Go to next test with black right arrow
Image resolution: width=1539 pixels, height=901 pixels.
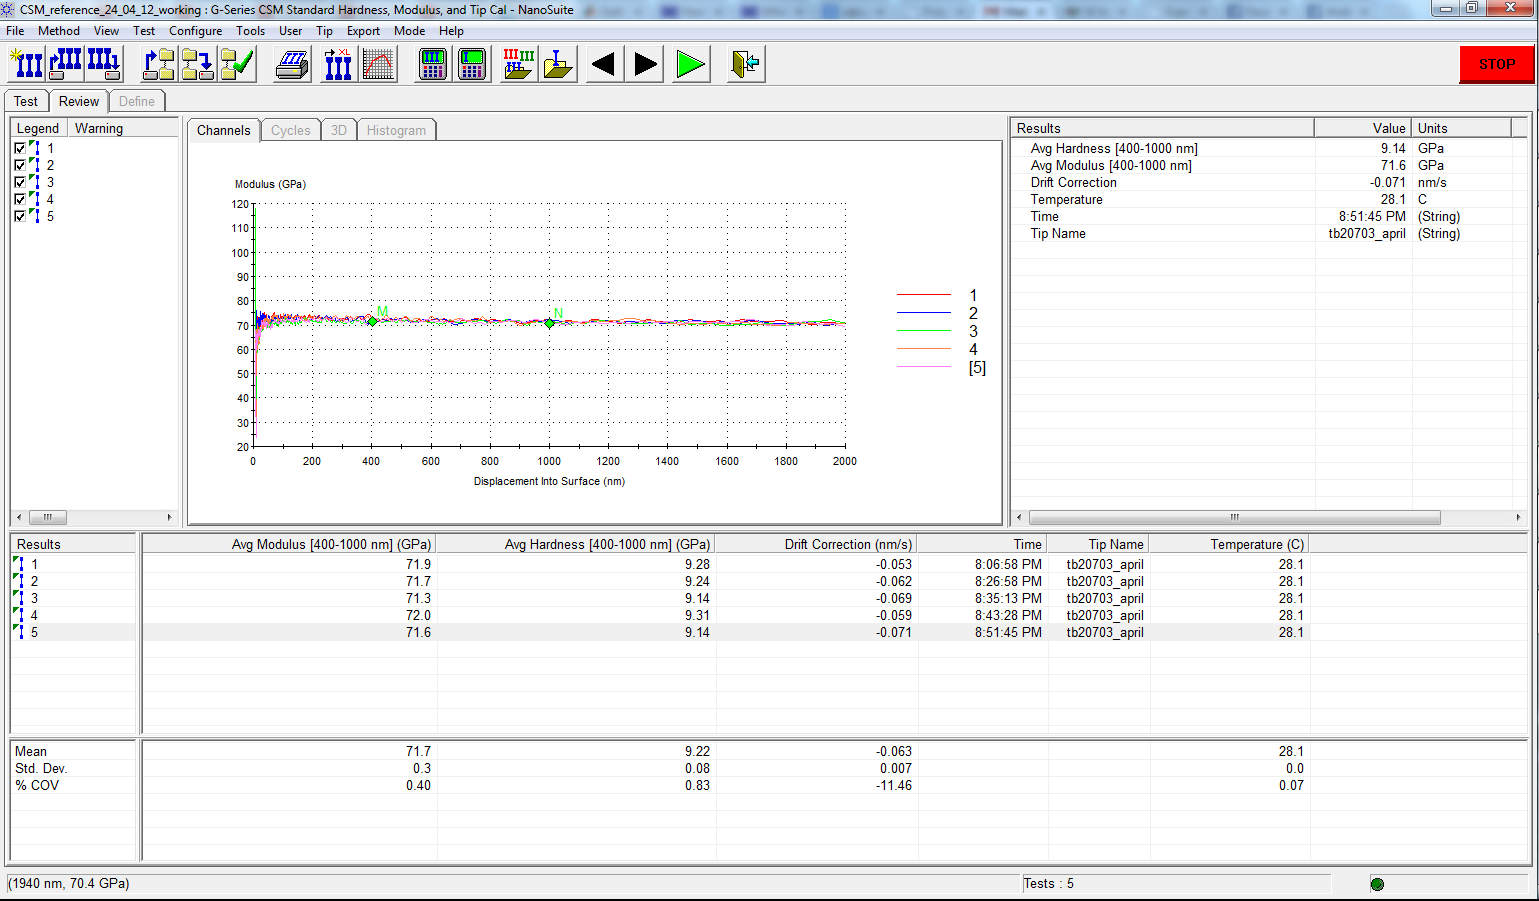[646, 65]
